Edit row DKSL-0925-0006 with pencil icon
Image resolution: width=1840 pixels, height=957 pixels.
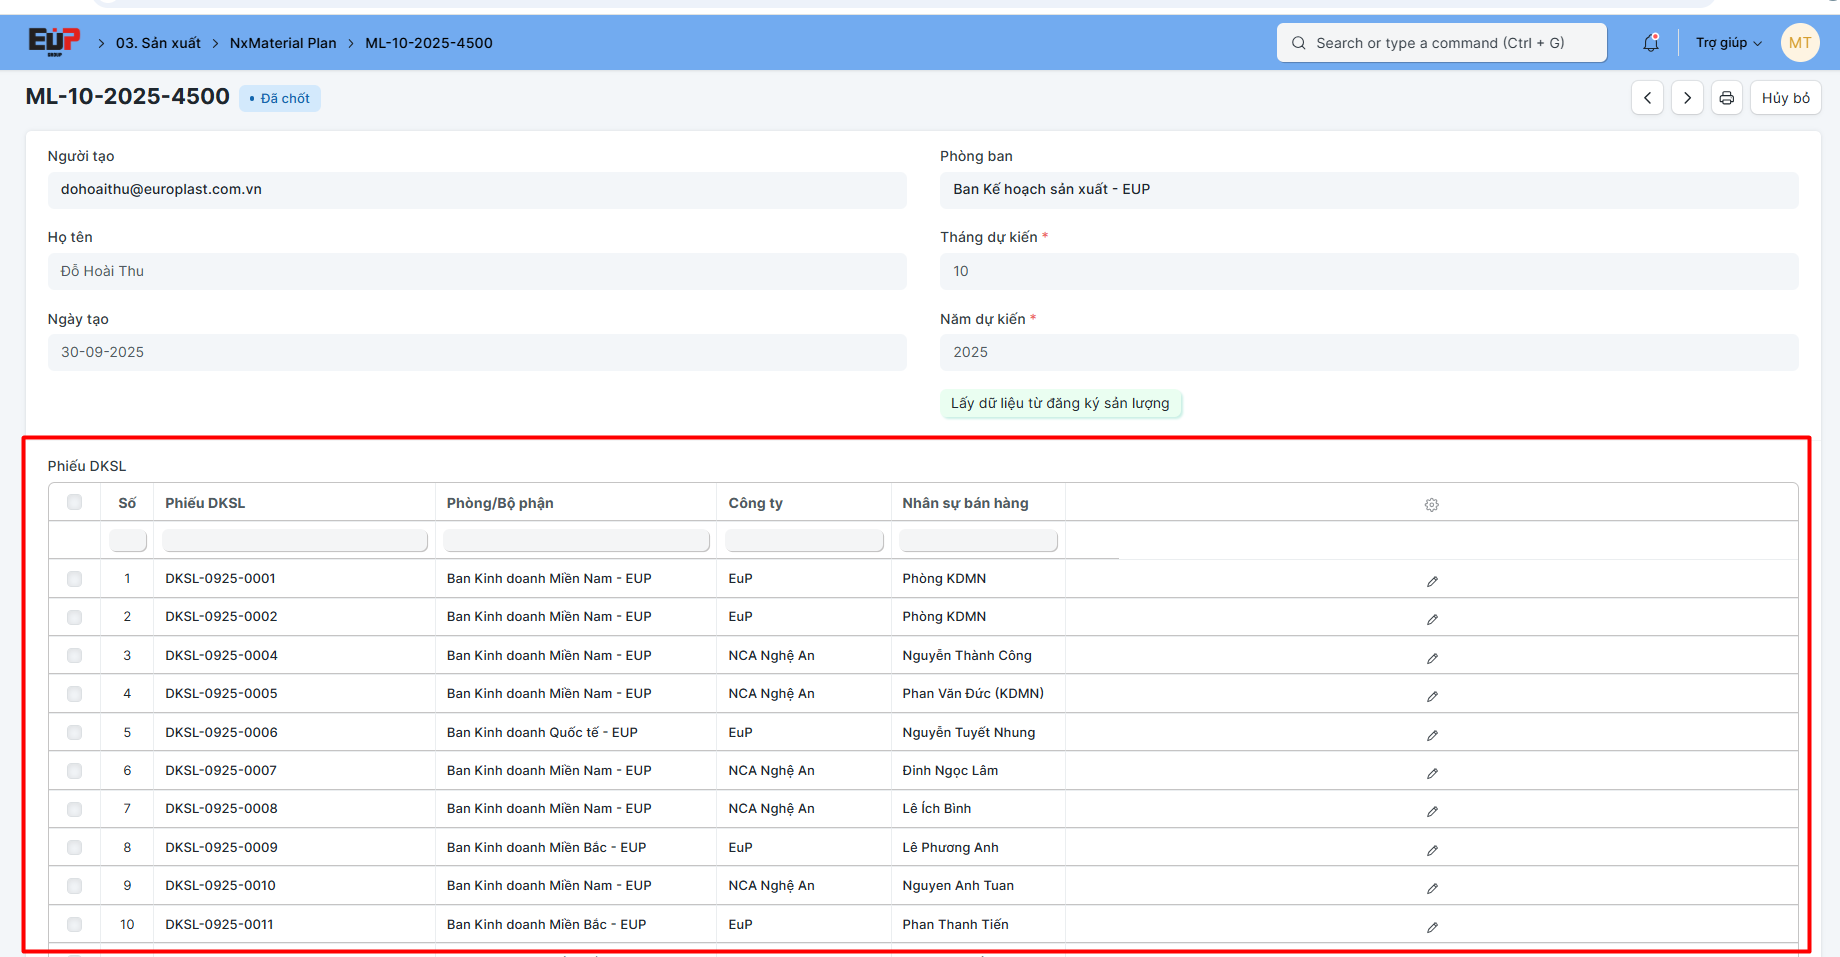(x=1432, y=735)
